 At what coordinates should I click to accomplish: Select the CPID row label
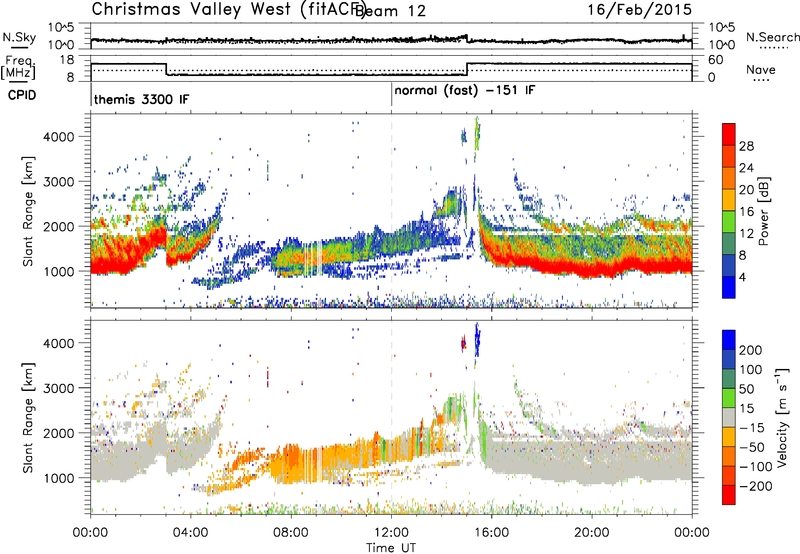pyautogui.click(x=22, y=95)
